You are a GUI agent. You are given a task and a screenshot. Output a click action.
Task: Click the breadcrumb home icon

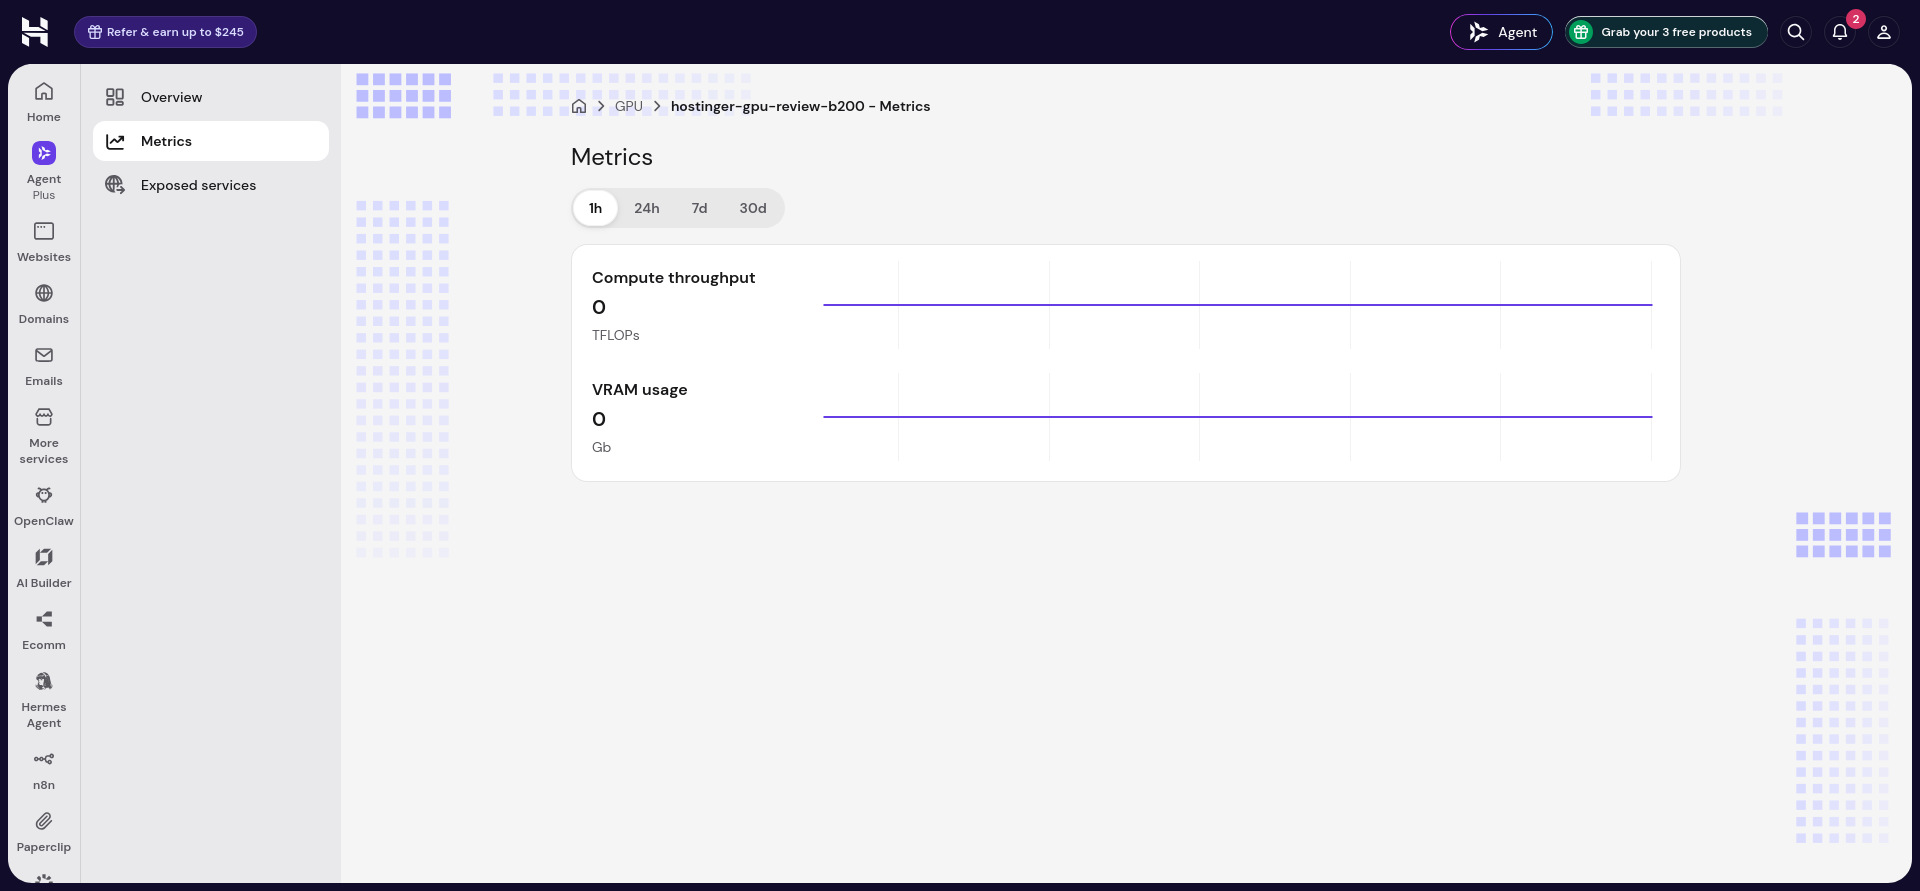pyautogui.click(x=579, y=106)
